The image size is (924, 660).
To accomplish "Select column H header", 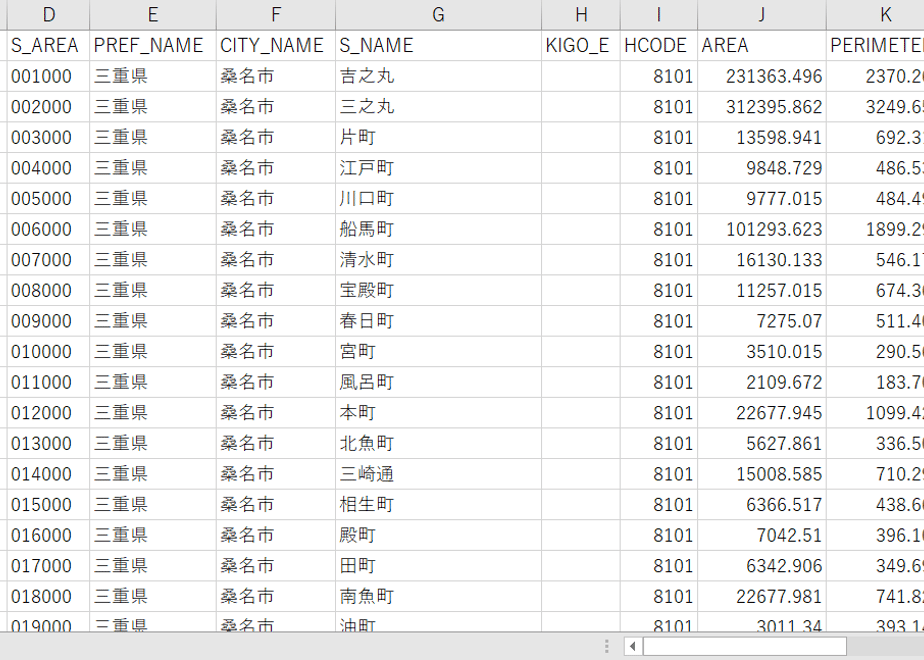I will click(580, 15).
